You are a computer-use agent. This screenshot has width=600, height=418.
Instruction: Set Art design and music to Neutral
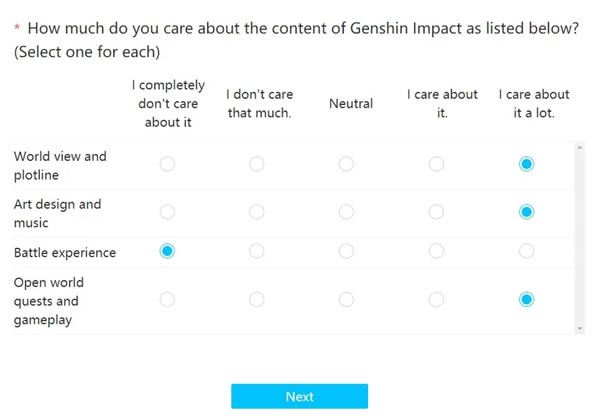click(346, 212)
